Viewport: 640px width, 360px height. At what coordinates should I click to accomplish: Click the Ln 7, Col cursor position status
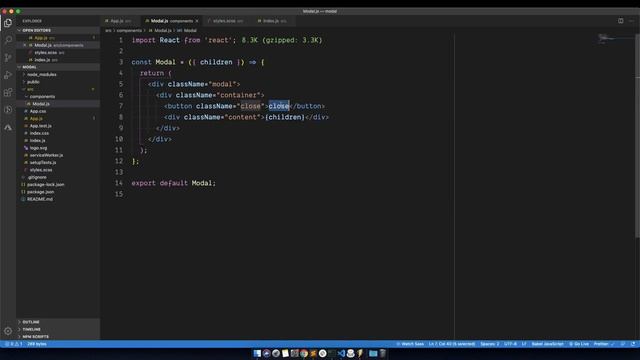pyautogui.click(x=452, y=344)
